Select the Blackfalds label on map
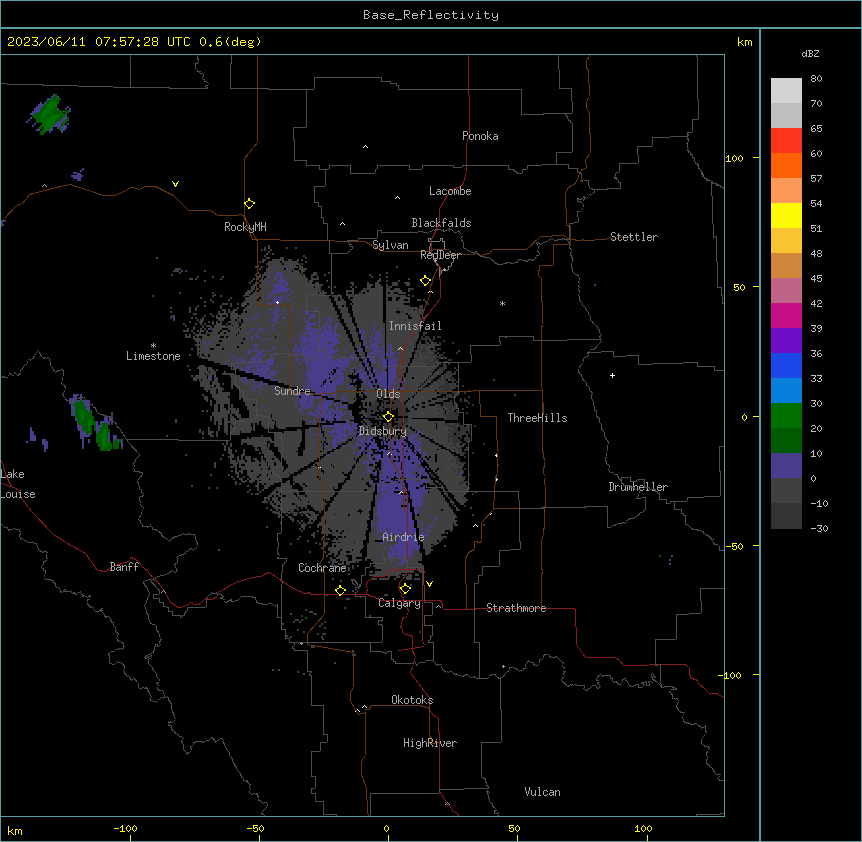The width and height of the screenshot is (862, 842). [441, 223]
